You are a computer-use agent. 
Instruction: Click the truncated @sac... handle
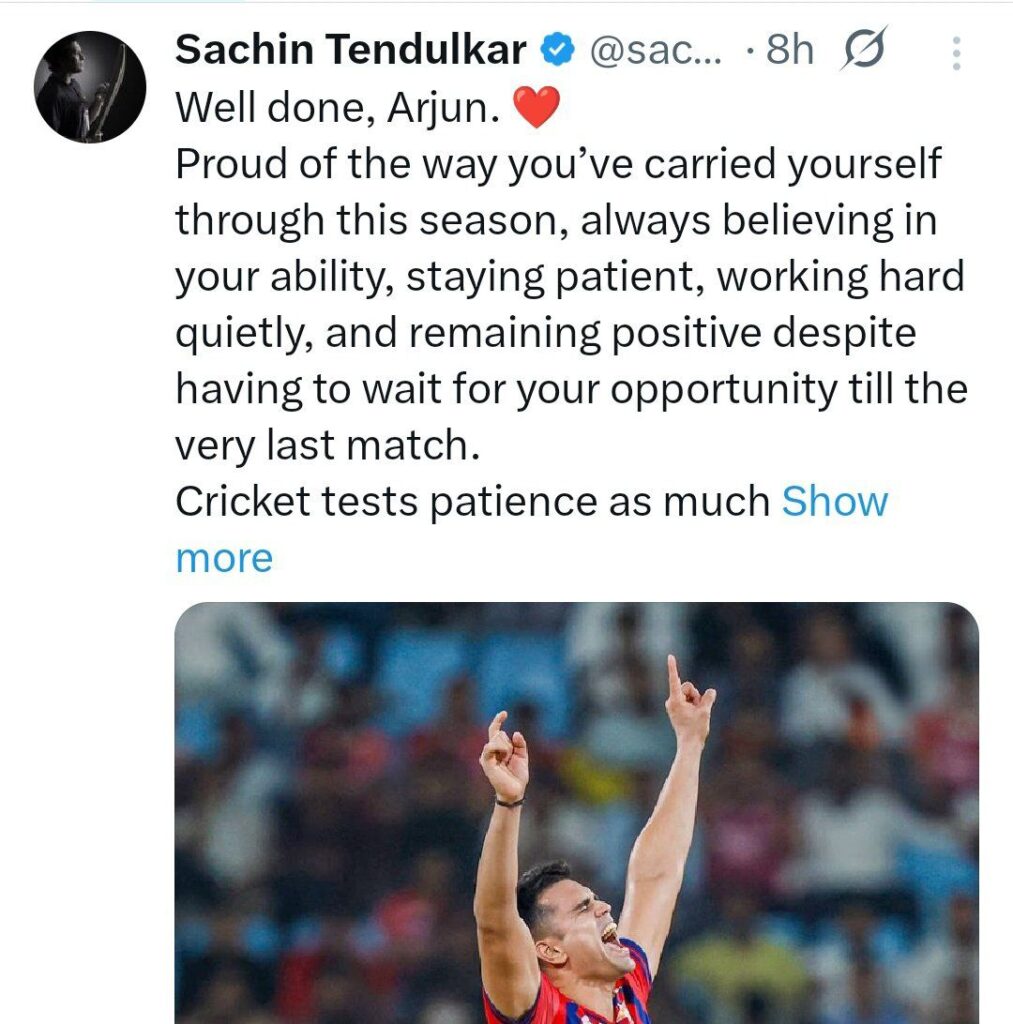tap(656, 50)
